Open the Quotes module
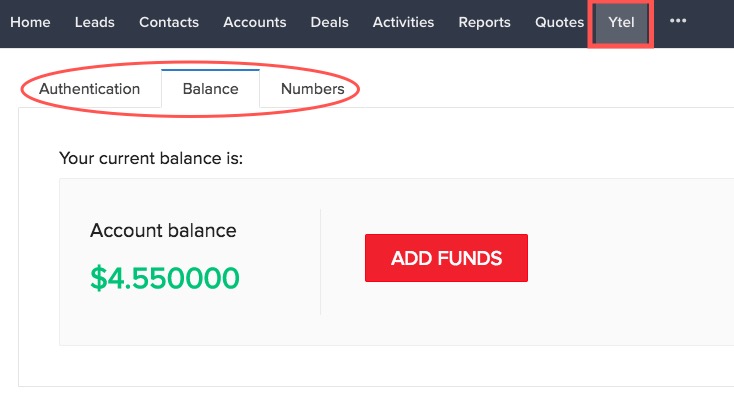734x399 pixels. (x=559, y=22)
